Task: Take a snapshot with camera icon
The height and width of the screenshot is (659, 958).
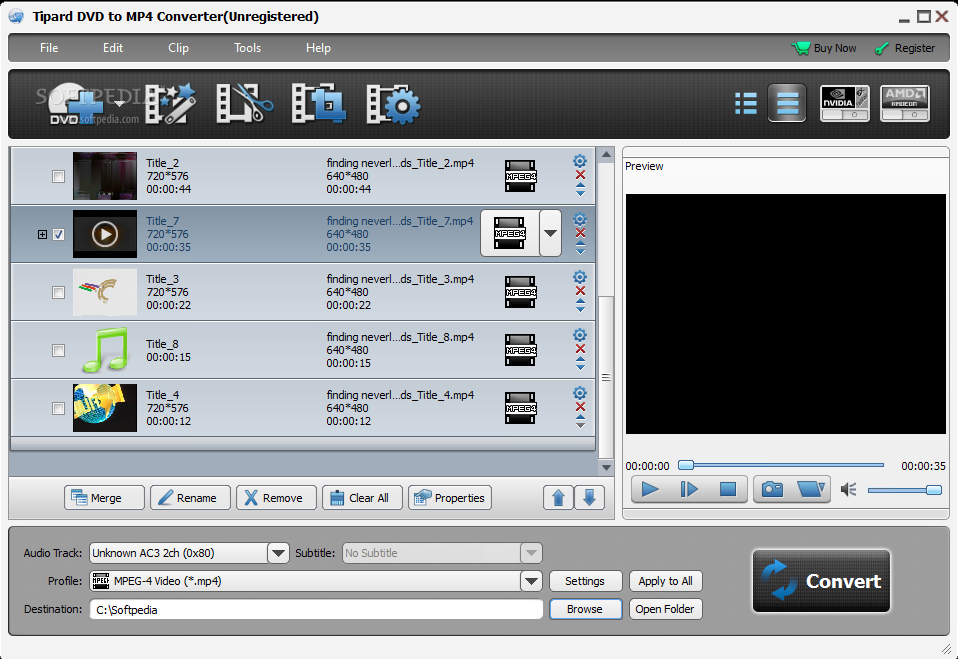Action: [772, 489]
